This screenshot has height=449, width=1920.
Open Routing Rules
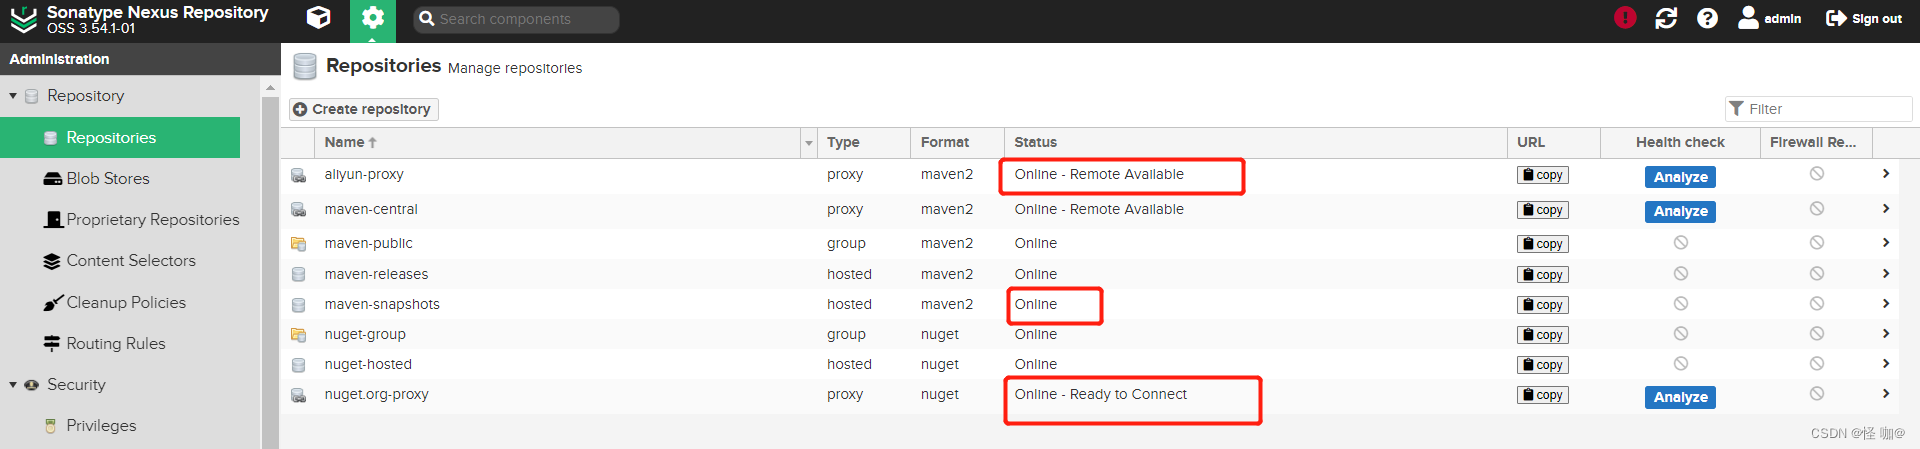[x=104, y=344]
